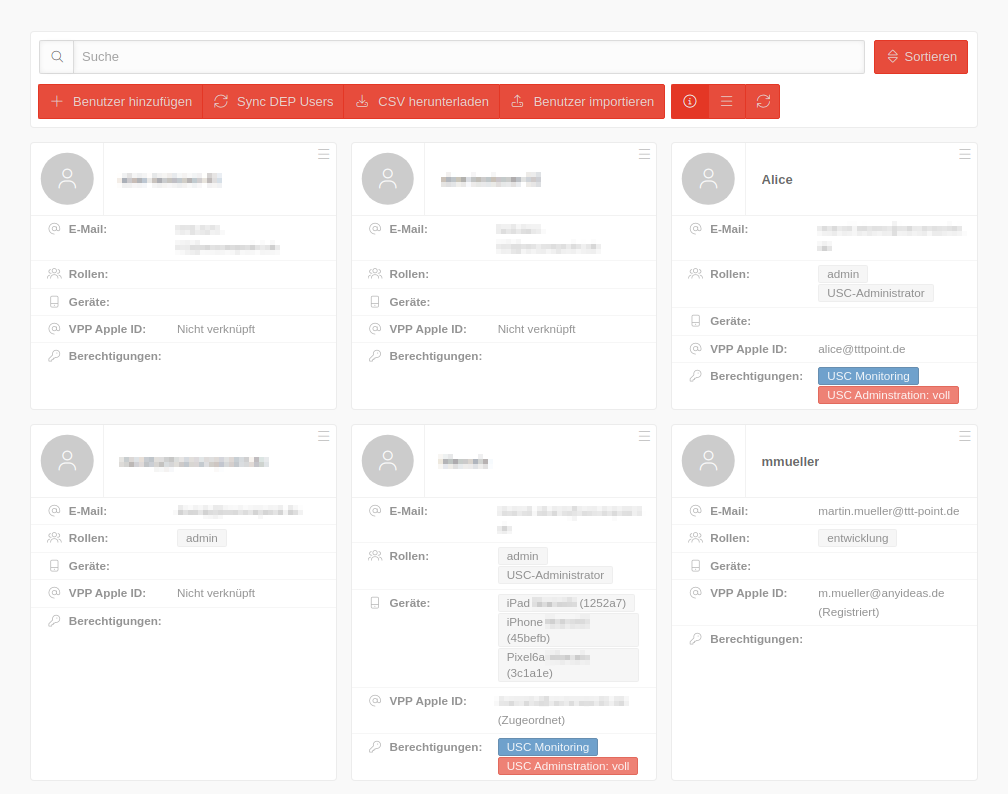
Task: Click Benutzer hinzufügen button
Action: 121,101
